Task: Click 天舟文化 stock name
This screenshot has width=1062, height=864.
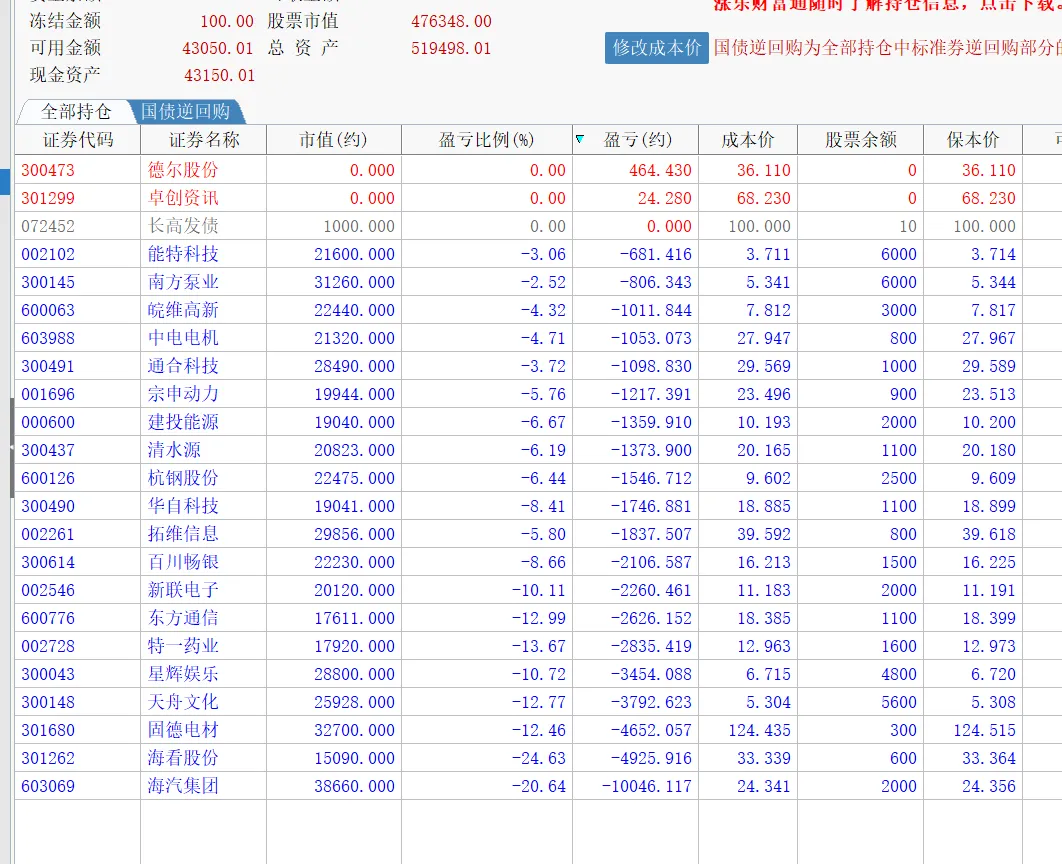Action: (x=183, y=702)
